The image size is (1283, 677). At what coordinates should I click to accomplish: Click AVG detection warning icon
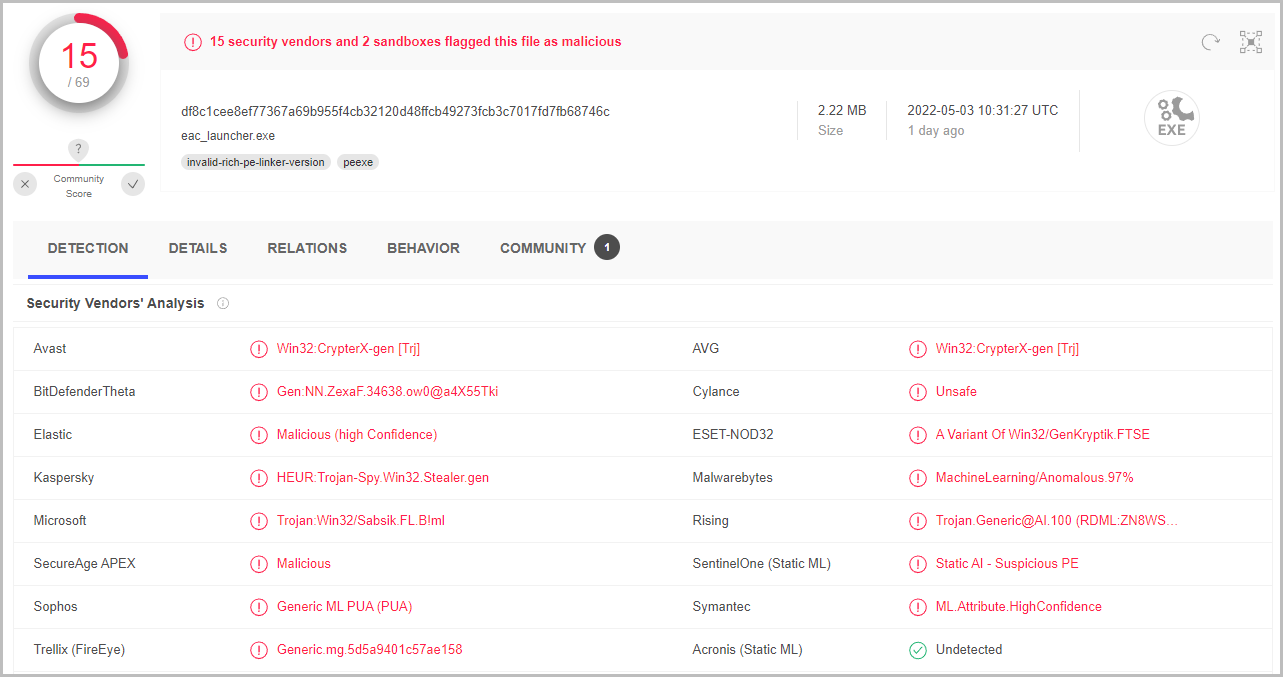coord(918,349)
